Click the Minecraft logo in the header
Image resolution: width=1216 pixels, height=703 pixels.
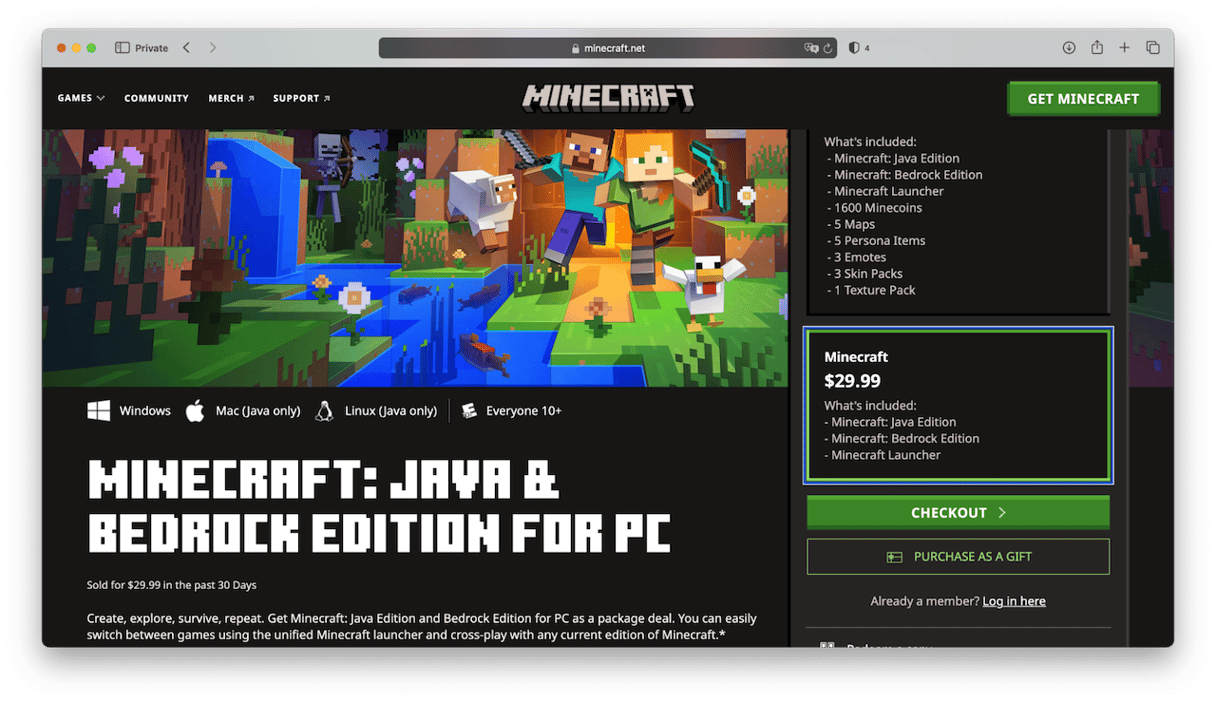608,97
